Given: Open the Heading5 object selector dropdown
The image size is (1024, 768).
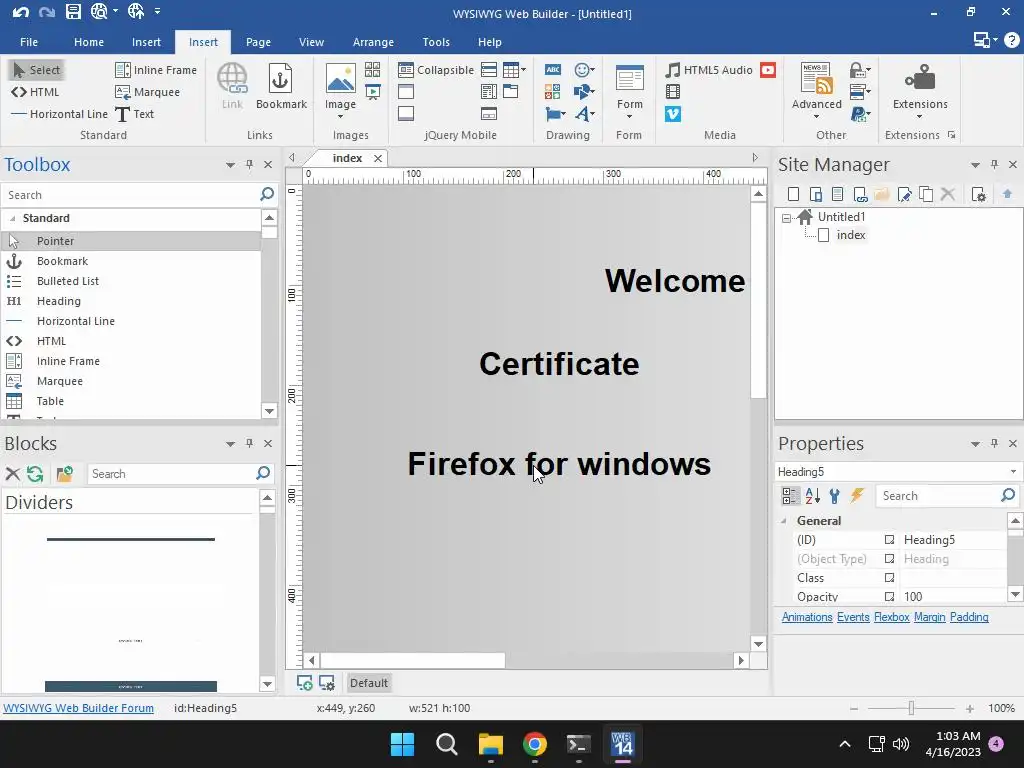Looking at the screenshot, I should 1013,472.
